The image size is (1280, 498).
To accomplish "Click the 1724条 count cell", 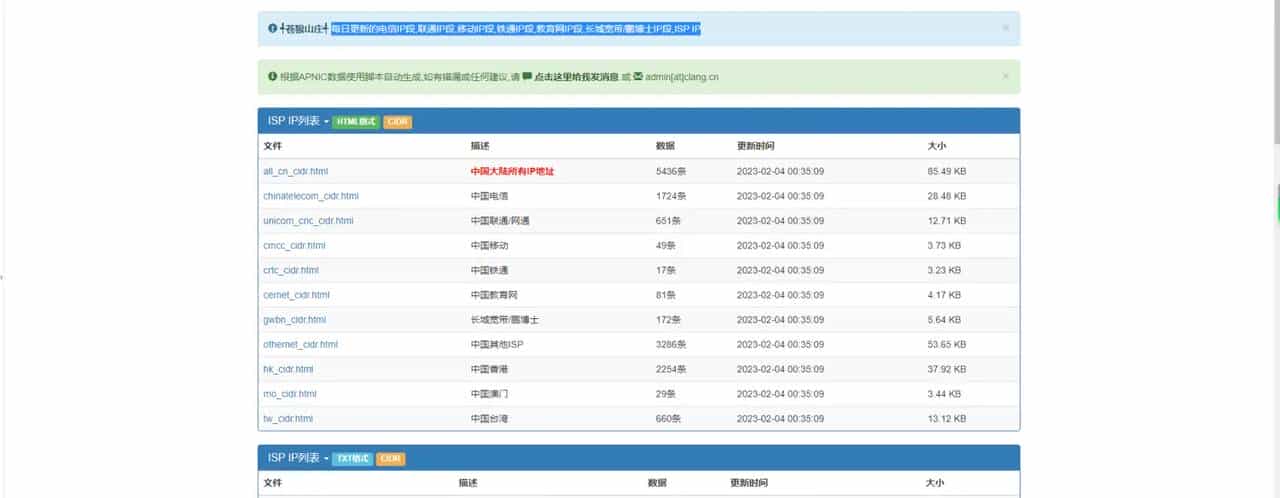I will (671, 196).
